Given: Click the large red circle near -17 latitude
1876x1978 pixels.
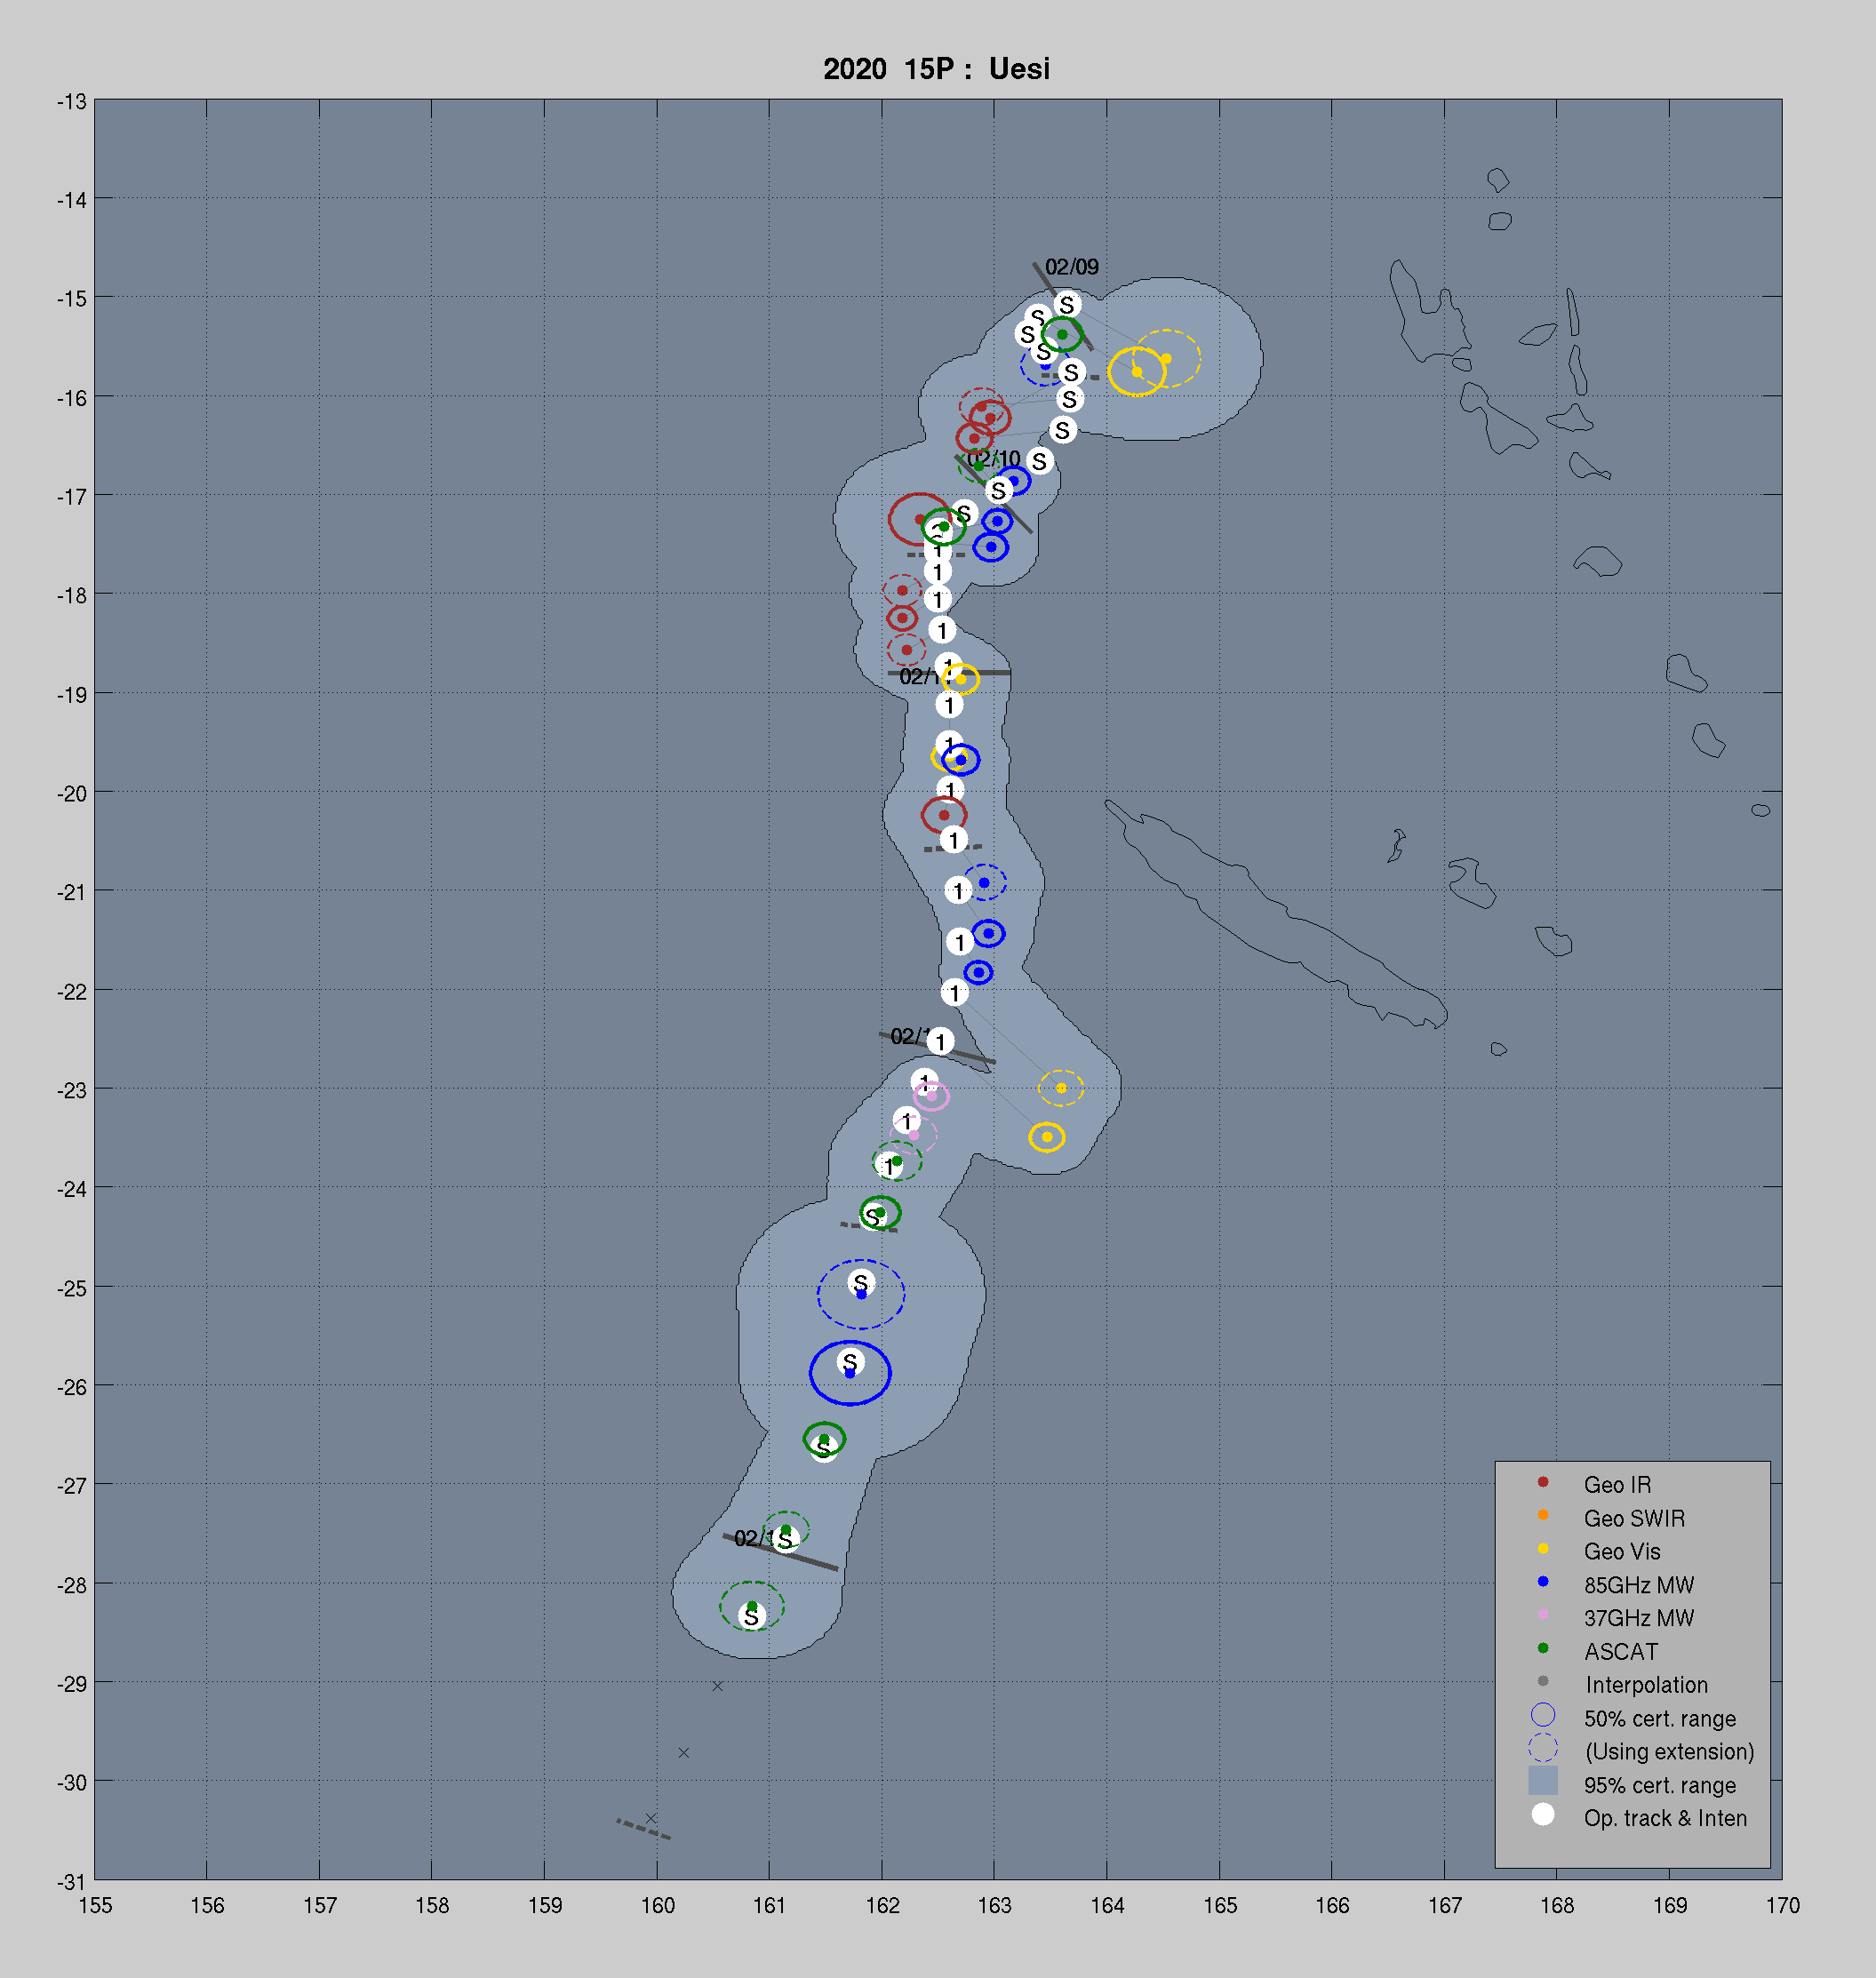Looking at the screenshot, I should (919, 519).
